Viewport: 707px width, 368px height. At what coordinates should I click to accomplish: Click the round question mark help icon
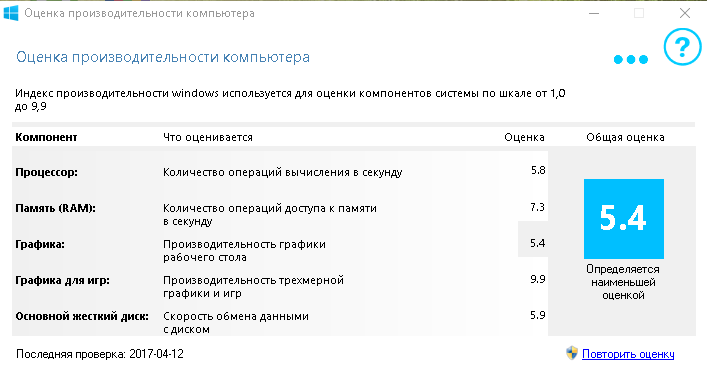[x=682, y=46]
